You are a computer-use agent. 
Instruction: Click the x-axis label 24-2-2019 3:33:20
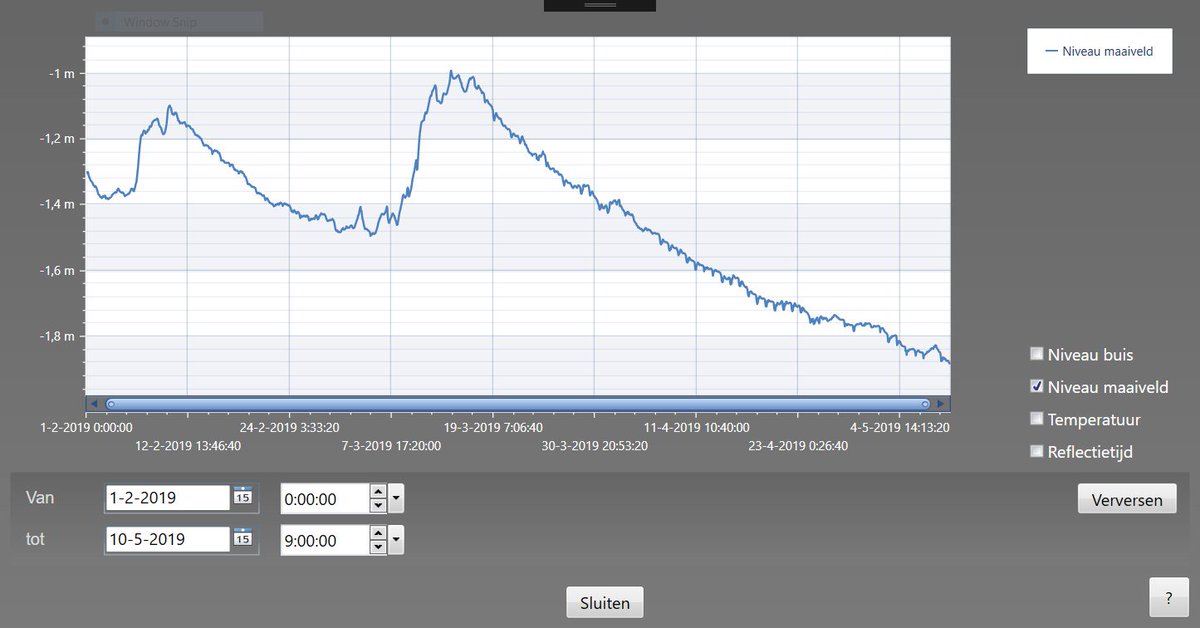[x=290, y=427]
